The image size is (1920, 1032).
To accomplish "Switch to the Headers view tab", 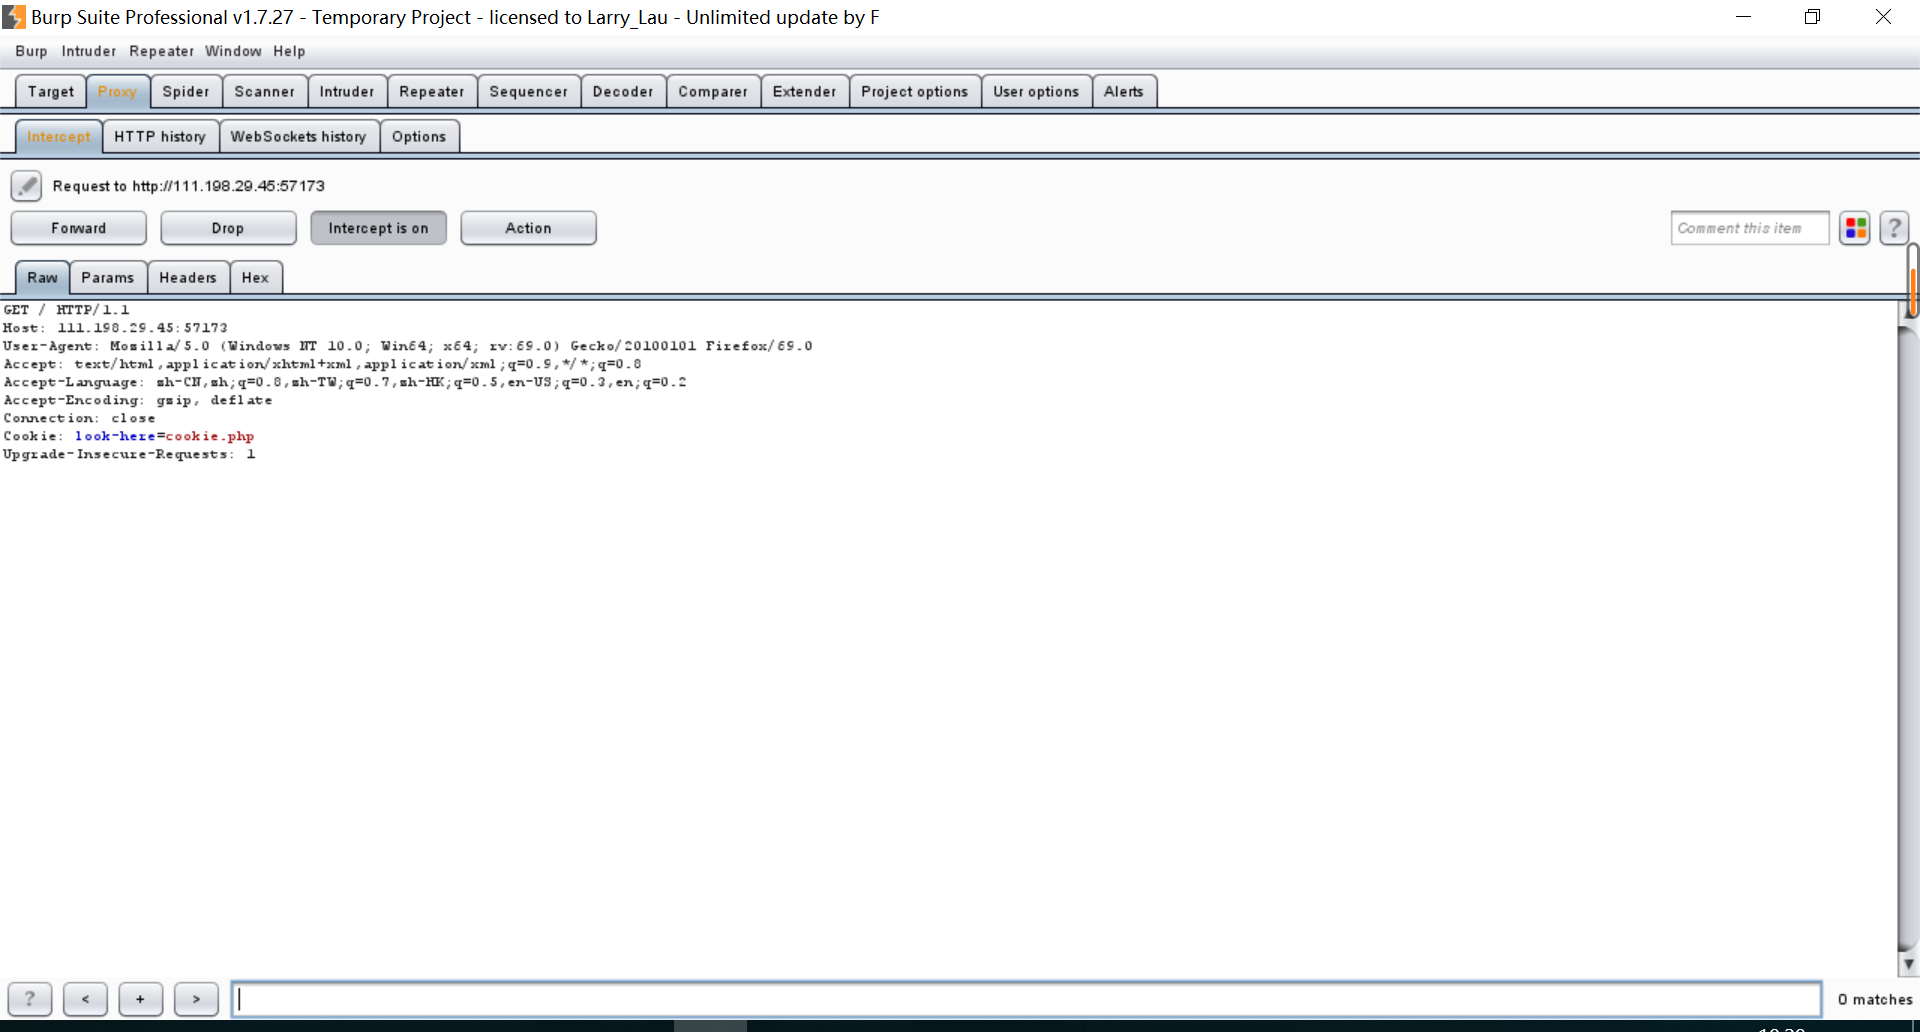I will click(188, 277).
